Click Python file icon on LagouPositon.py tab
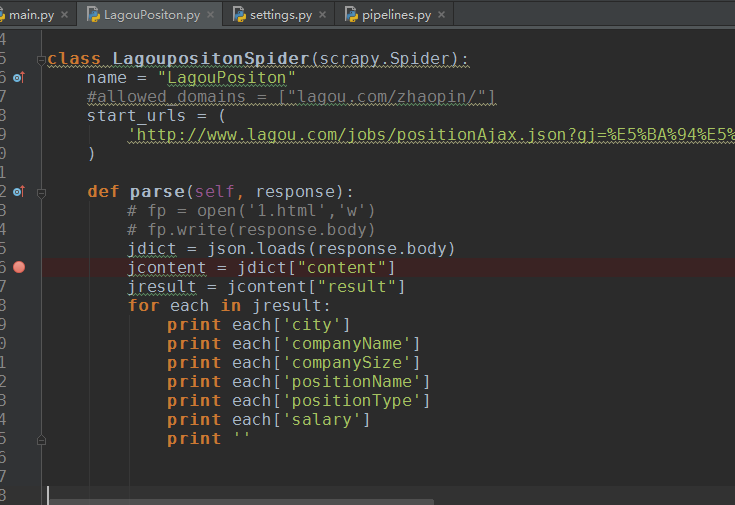This screenshot has width=735, height=505. (93, 15)
